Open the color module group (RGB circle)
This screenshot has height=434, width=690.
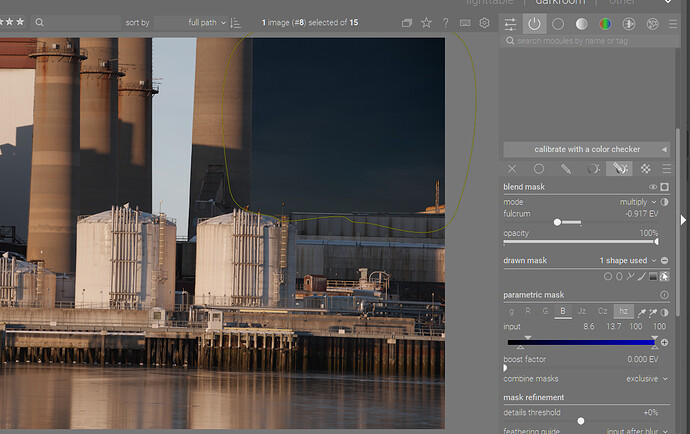(x=605, y=23)
